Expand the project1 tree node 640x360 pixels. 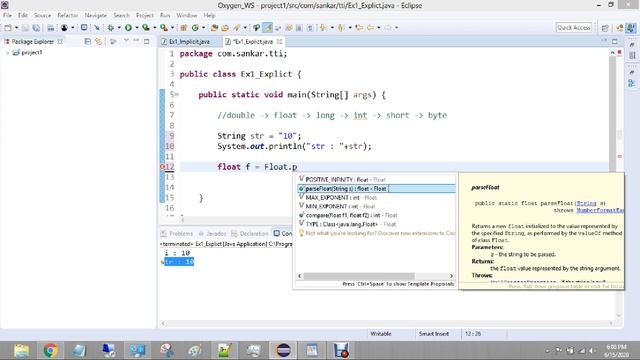point(7,53)
